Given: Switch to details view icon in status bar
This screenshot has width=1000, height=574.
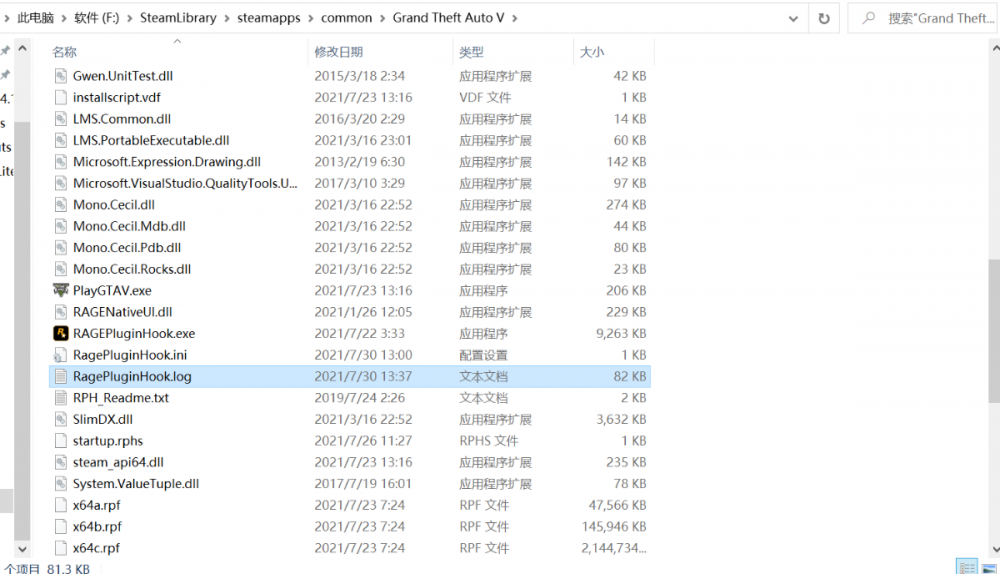Looking at the screenshot, I should pyautogui.click(x=967, y=567).
